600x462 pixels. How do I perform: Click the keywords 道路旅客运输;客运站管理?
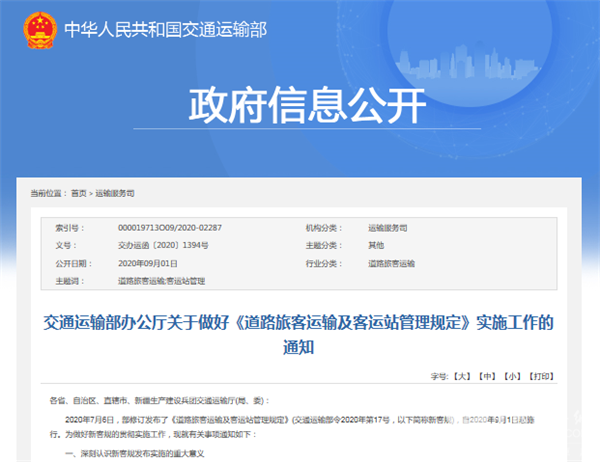(160, 280)
